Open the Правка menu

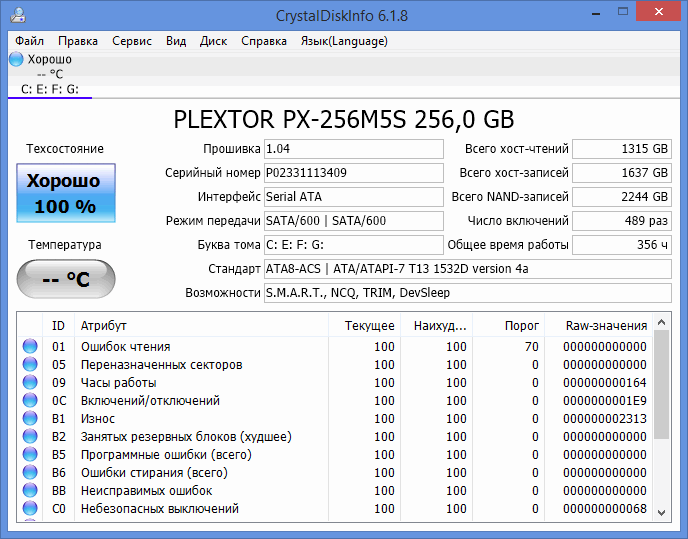[x=78, y=41]
